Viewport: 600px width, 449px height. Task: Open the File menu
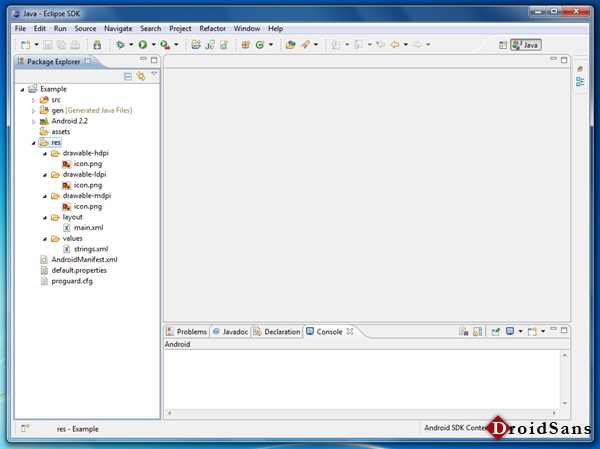point(20,28)
